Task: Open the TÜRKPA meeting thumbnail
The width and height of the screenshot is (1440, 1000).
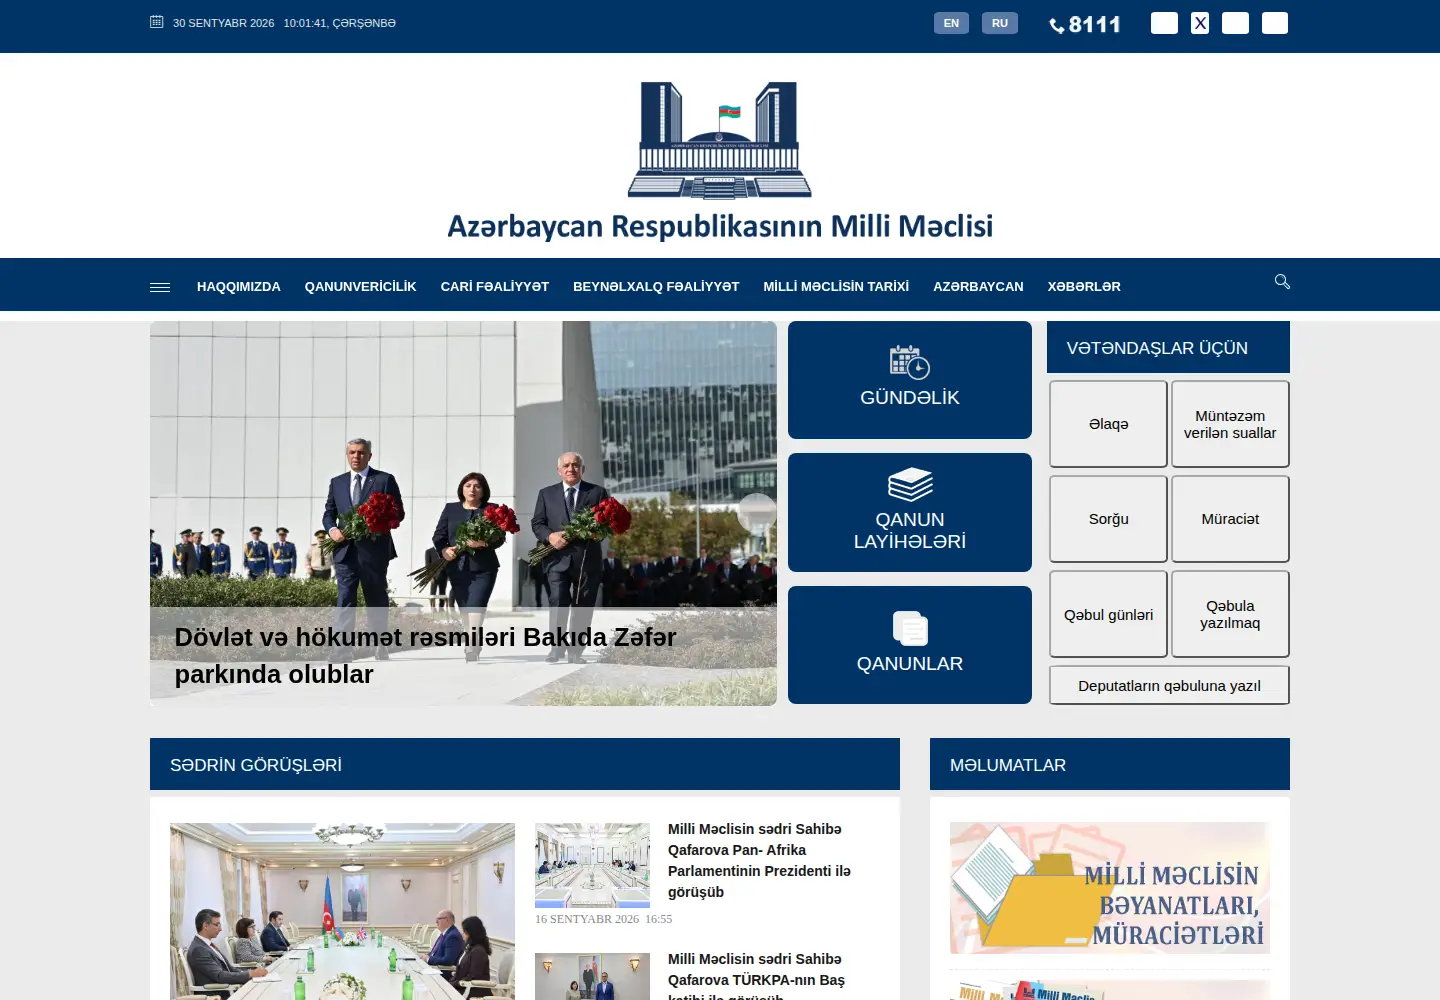Action: click(592, 977)
